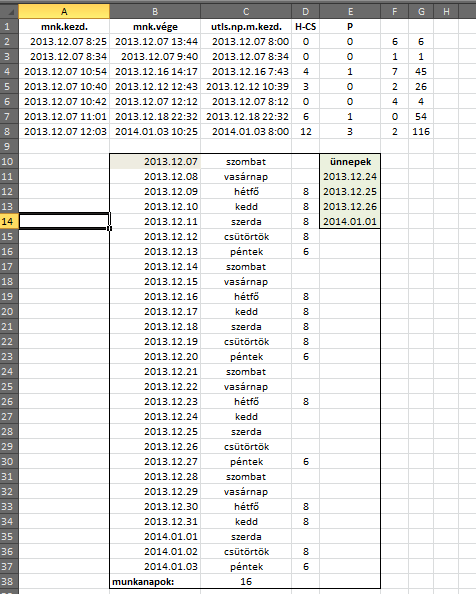Image resolution: width=476 pixels, height=594 pixels.
Task: Click the 'mnk.kezd.' header cell
Action: [64, 27]
